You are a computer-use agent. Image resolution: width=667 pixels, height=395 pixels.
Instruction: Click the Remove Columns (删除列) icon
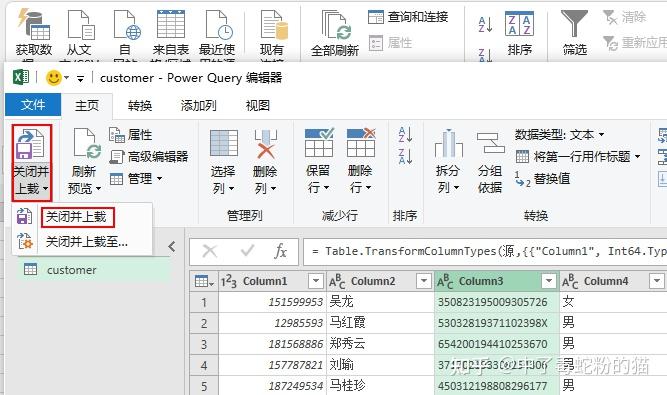265,144
